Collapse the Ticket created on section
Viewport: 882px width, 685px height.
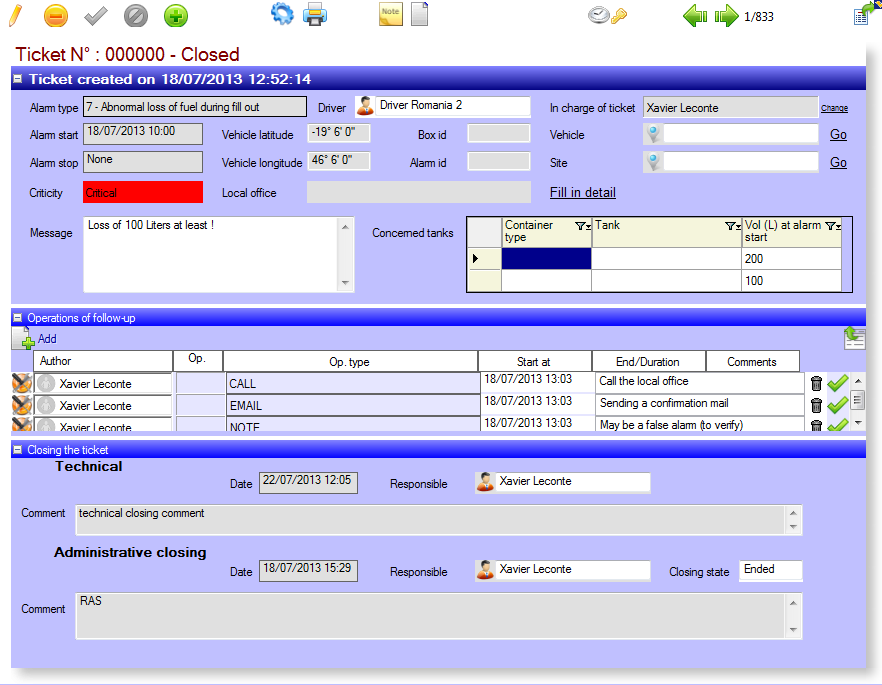coord(18,79)
